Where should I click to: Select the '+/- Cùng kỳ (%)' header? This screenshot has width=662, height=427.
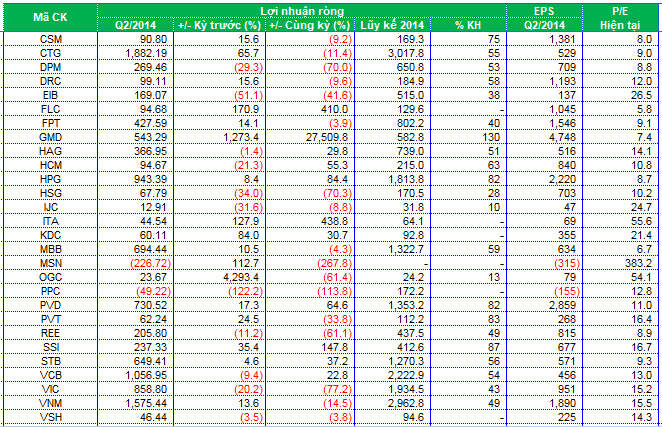[310, 25]
